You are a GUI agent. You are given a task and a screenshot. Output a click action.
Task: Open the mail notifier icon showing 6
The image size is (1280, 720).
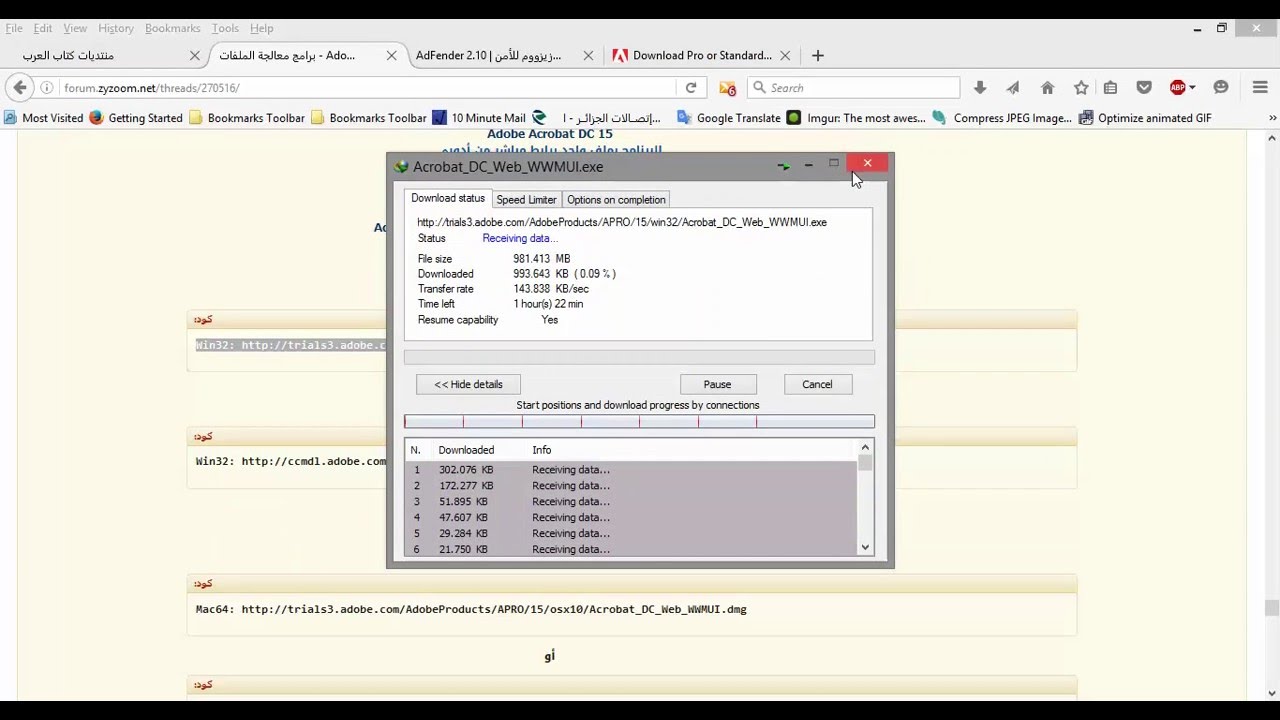click(x=727, y=88)
